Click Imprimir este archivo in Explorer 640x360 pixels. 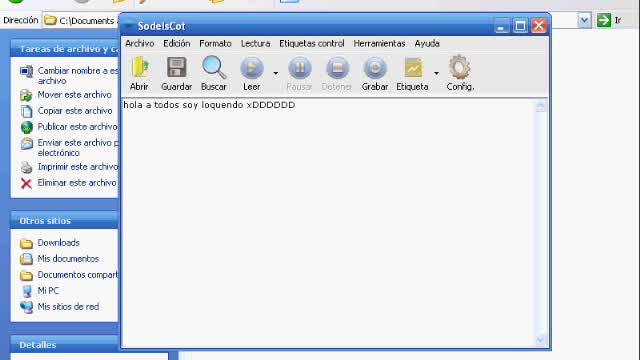(x=78, y=167)
